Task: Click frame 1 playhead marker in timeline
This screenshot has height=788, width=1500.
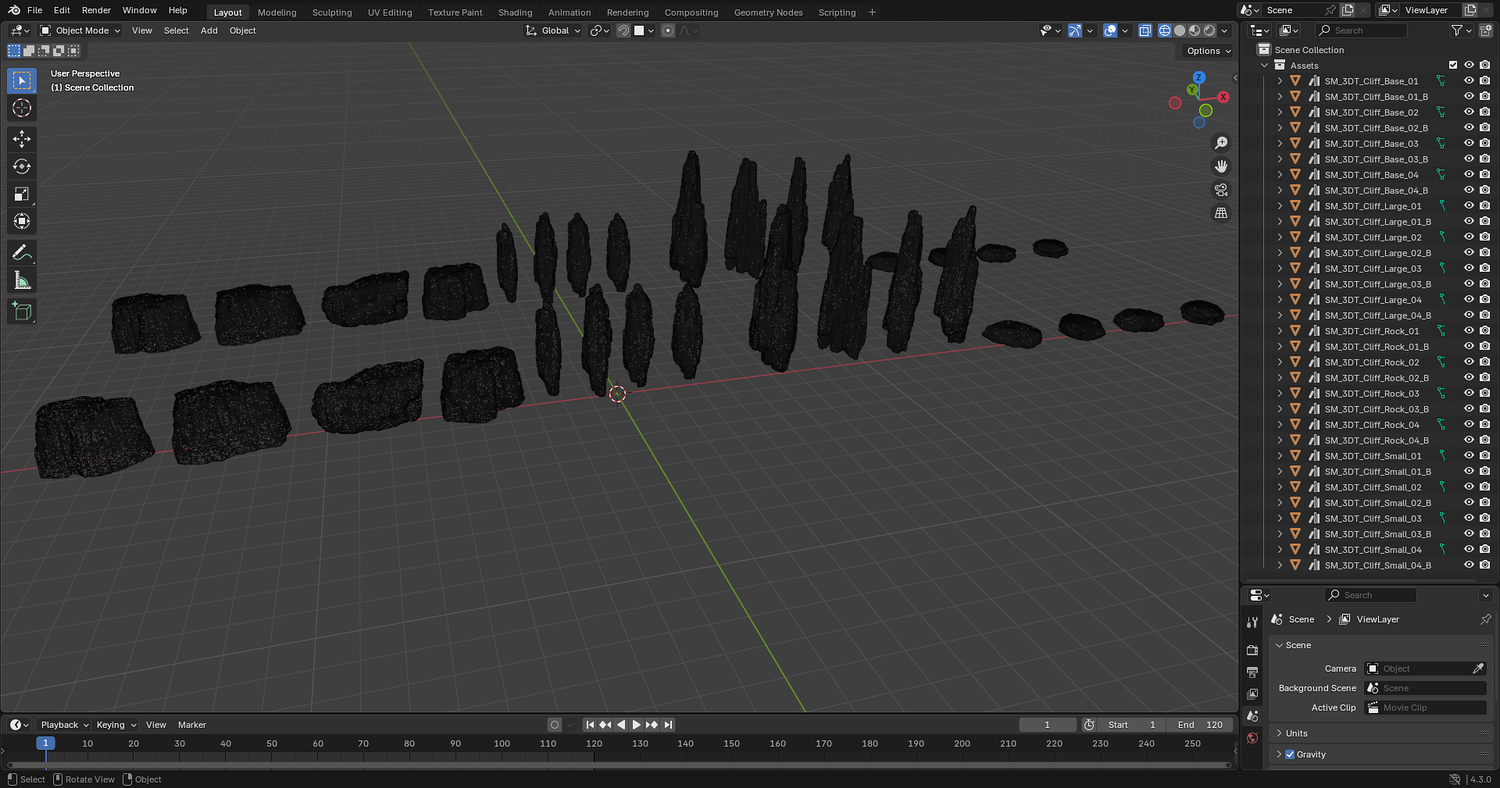Action: click(x=45, y=743)
